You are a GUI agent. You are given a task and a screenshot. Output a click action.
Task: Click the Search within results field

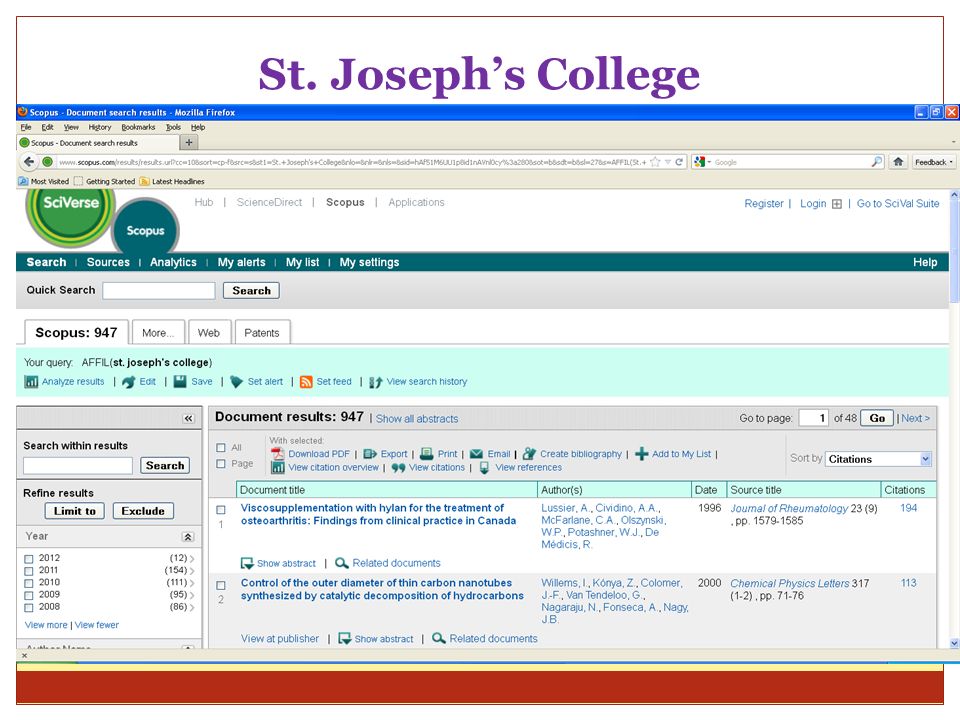tap(78, 466)
